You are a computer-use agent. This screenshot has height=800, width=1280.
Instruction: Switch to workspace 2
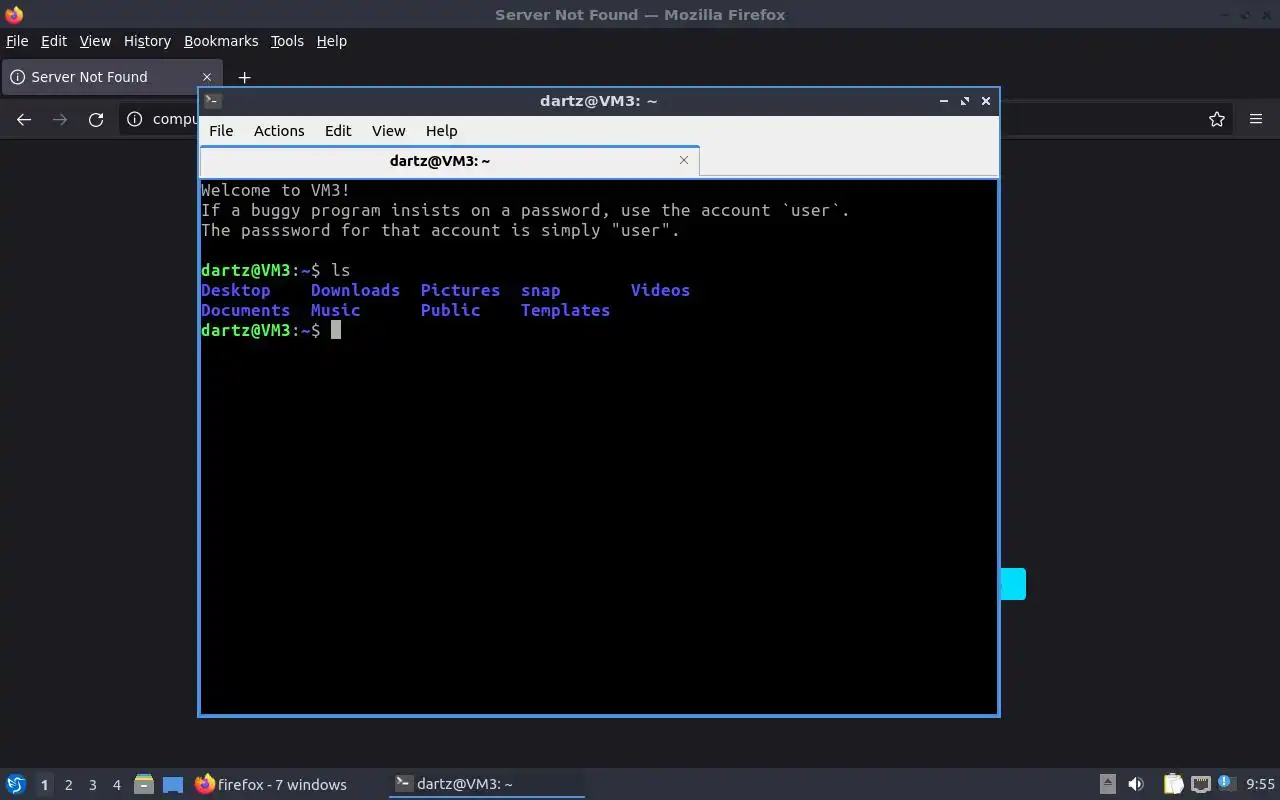(x=69, y=785)
